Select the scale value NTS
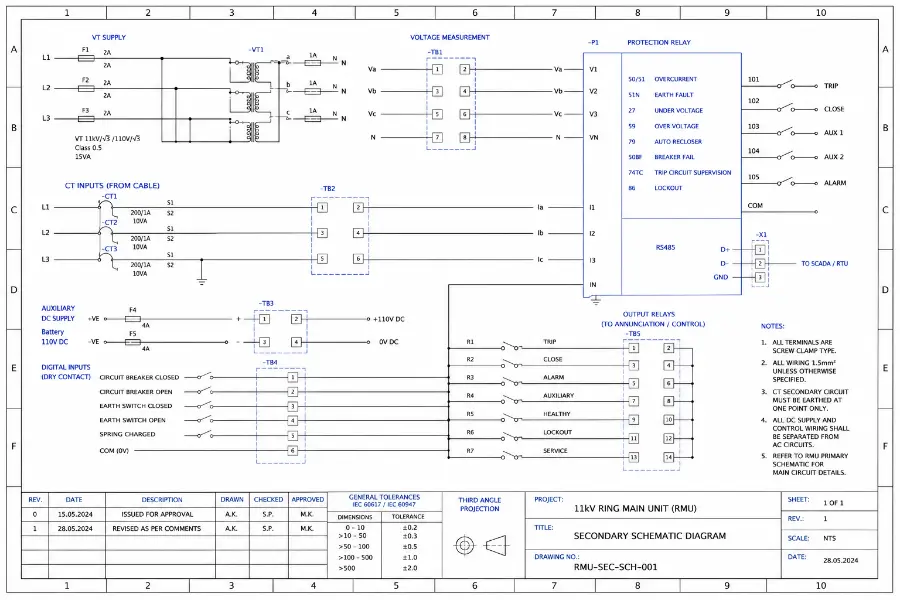Screen dimensions: 900x600 (x=829, y=539)
